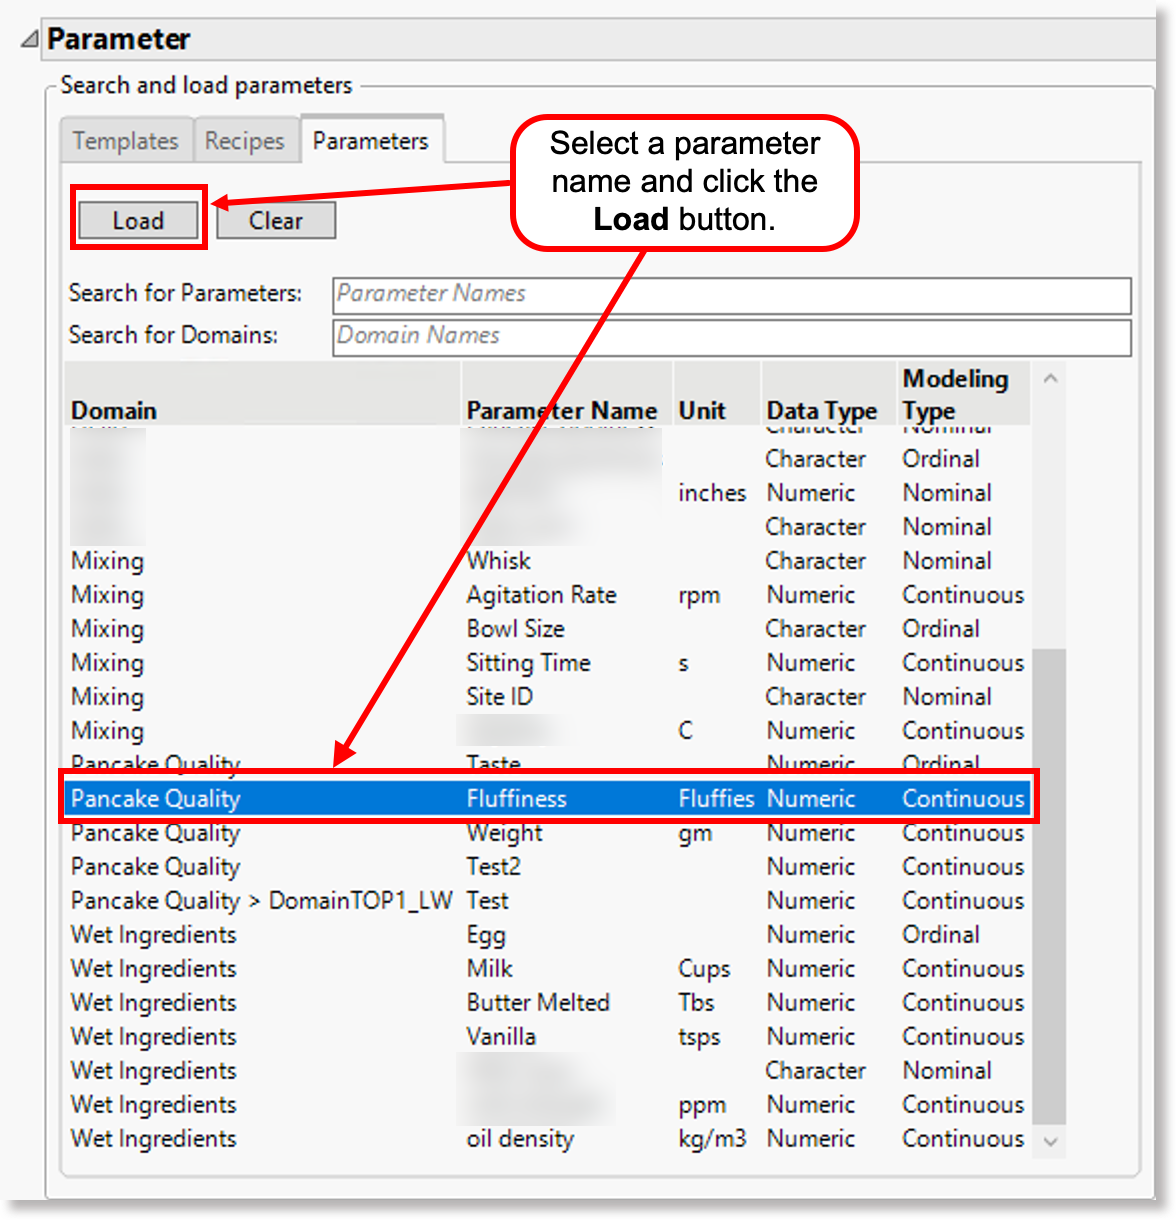The height and width of the screenshot is (1220, 1176).
Task: Switch to the Templates tab
Action: (125, 141)
